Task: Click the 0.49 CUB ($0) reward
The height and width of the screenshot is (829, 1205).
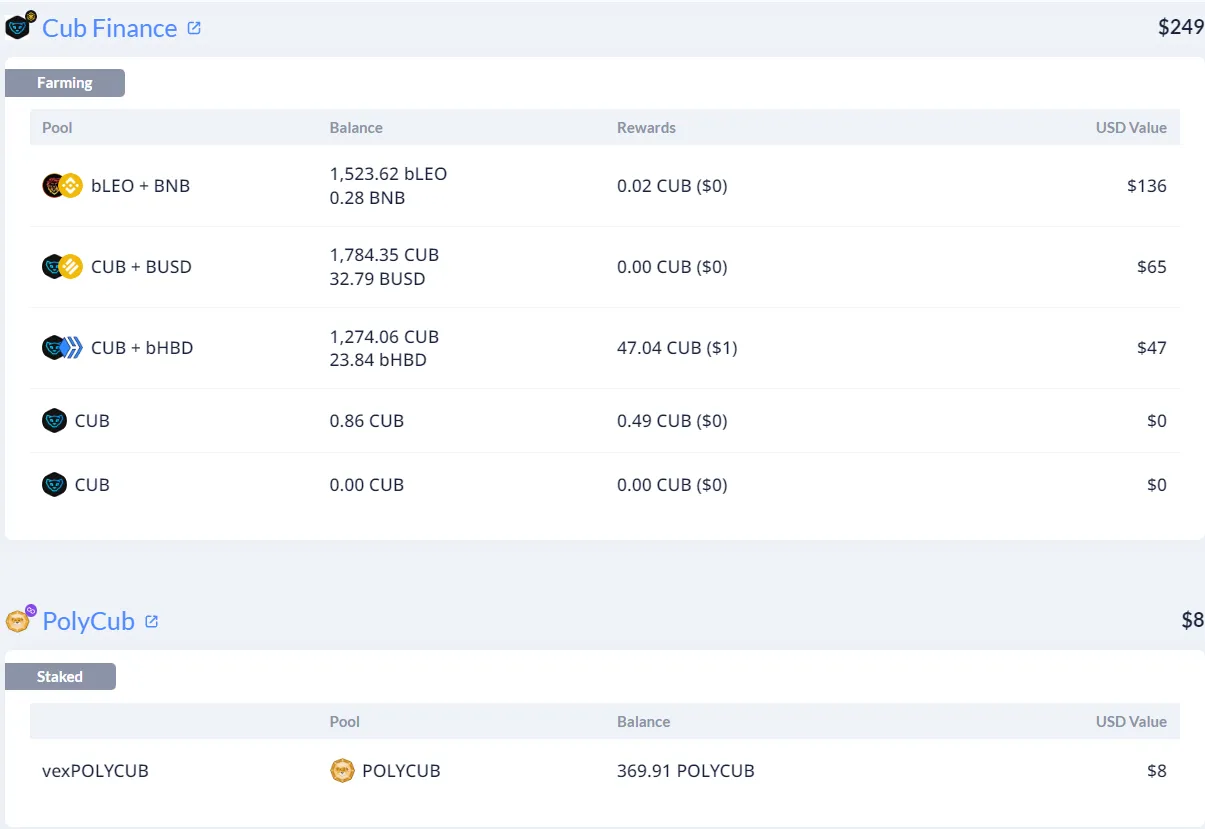Action: (672, 421)
